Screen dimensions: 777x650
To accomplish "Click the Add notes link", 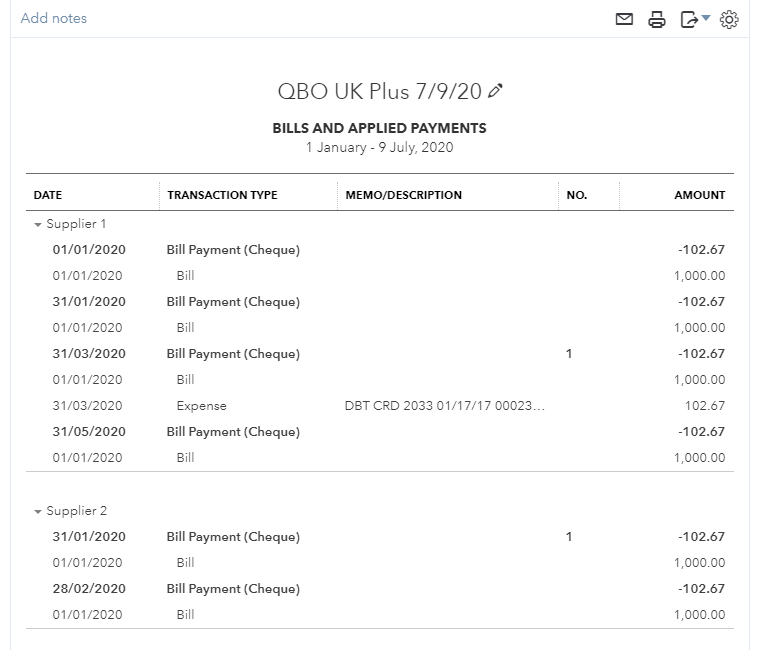I will click(54, 18).
